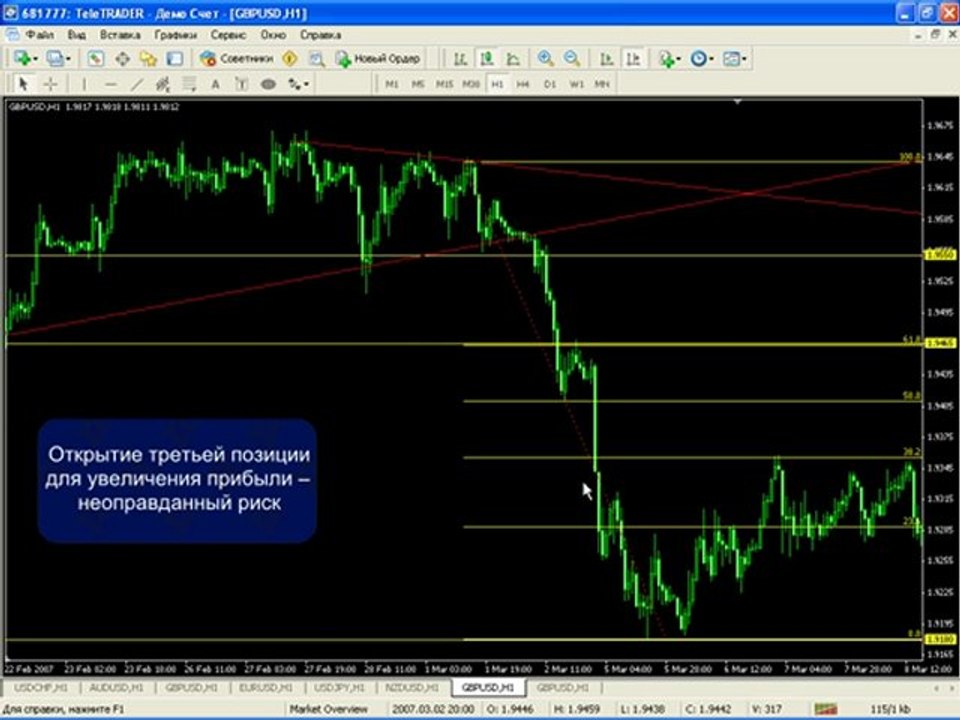This screenshot has height=720, width=960.
Task: Switch timeframe to M15
Action: tap(444, 84)
